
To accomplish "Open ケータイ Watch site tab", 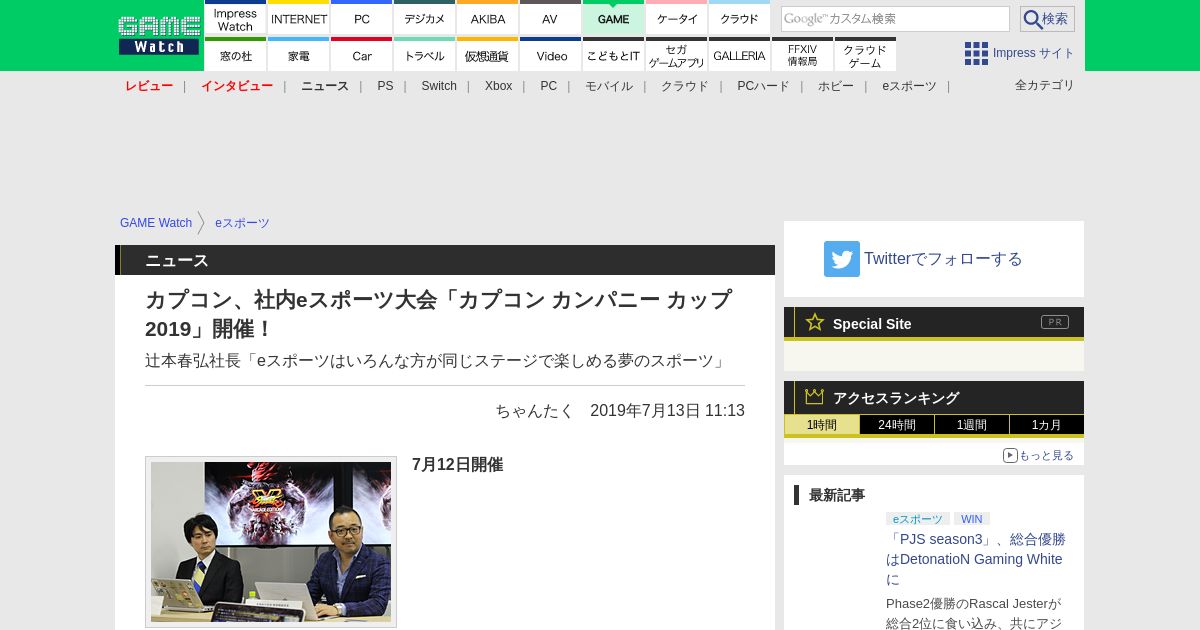I will click(676, 18).
